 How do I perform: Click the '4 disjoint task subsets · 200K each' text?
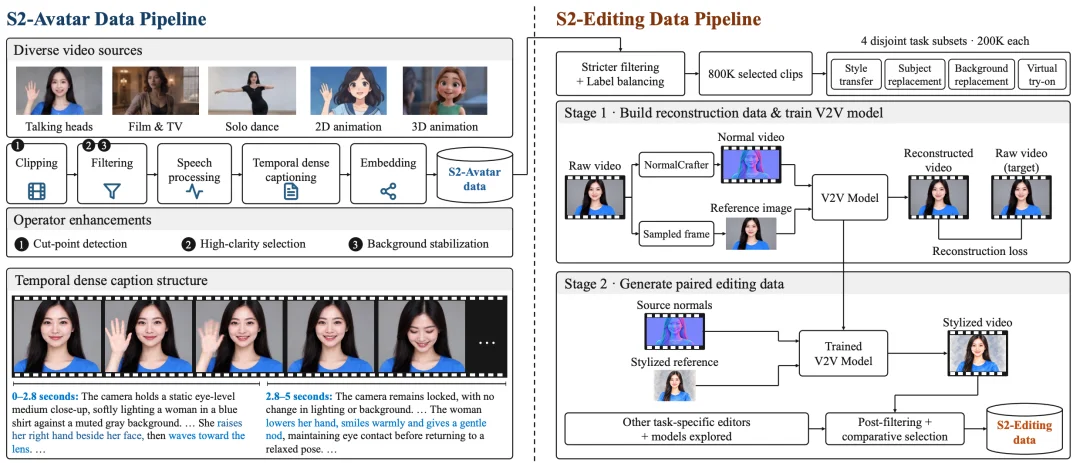945,41
